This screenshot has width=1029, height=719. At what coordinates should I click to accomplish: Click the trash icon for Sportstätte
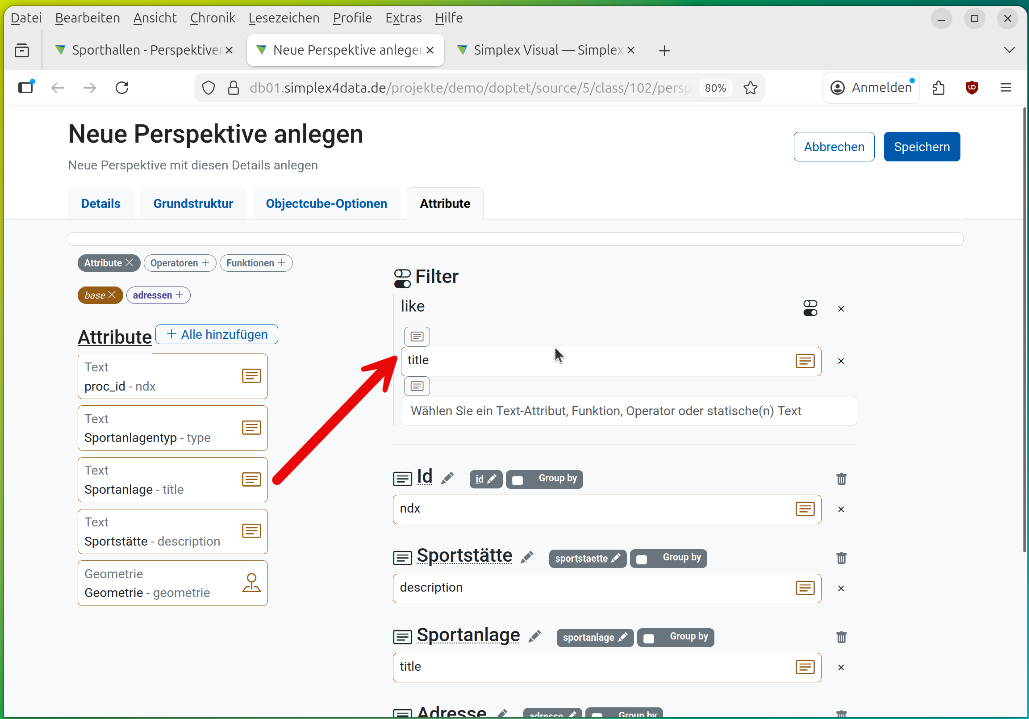pos(841,558)
